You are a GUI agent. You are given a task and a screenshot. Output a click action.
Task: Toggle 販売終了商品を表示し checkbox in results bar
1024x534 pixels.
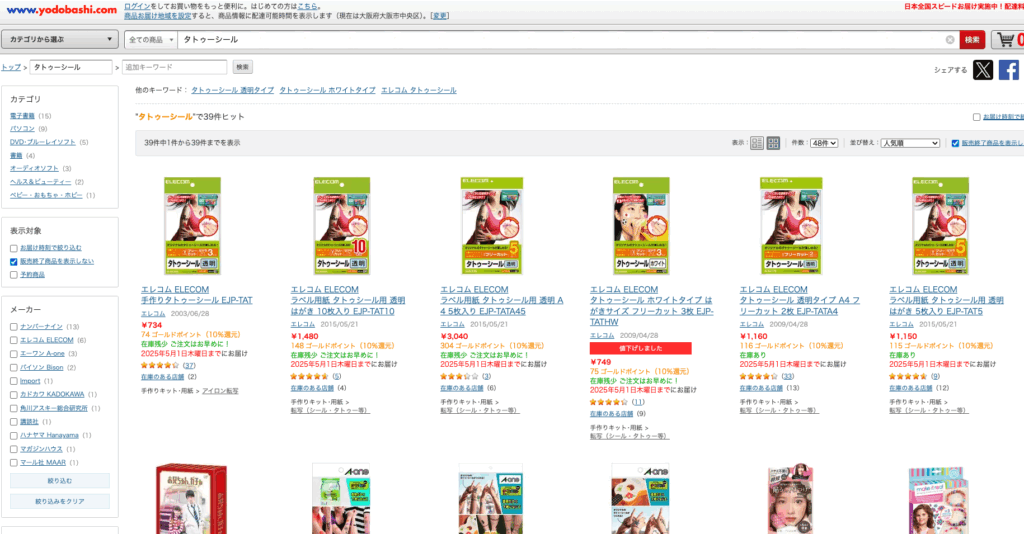click(955, 143)
